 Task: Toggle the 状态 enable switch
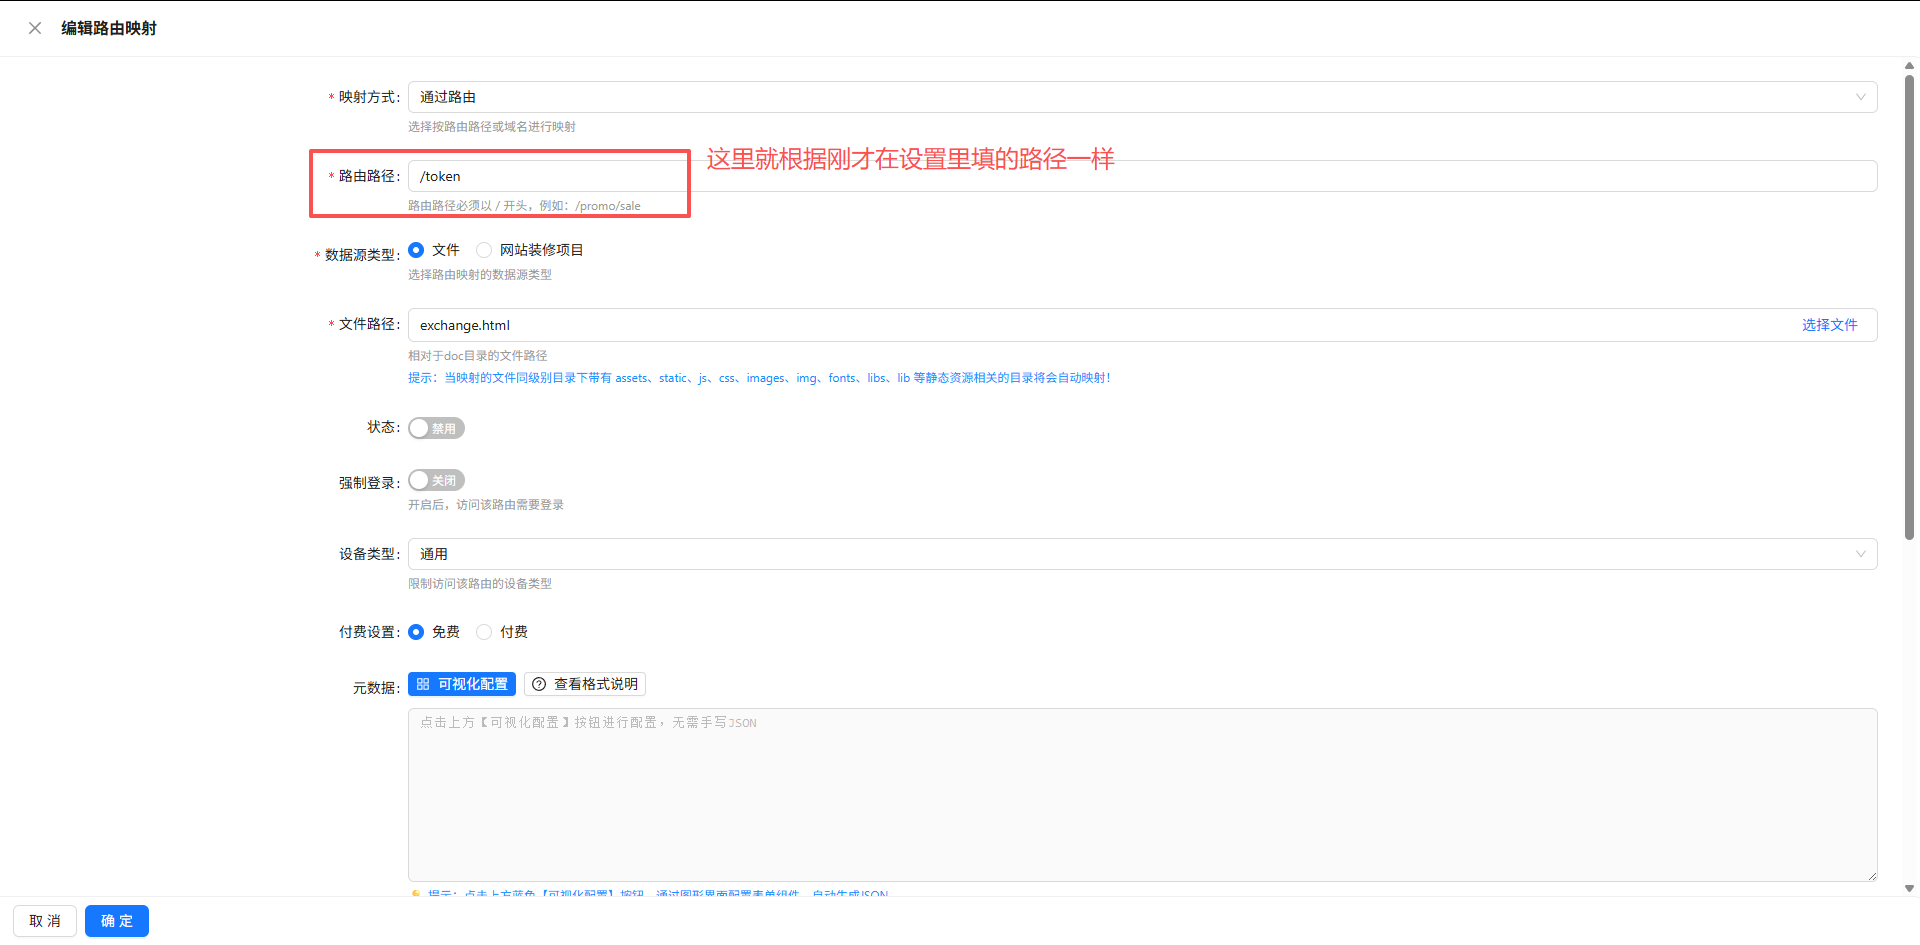coord(436,428)
